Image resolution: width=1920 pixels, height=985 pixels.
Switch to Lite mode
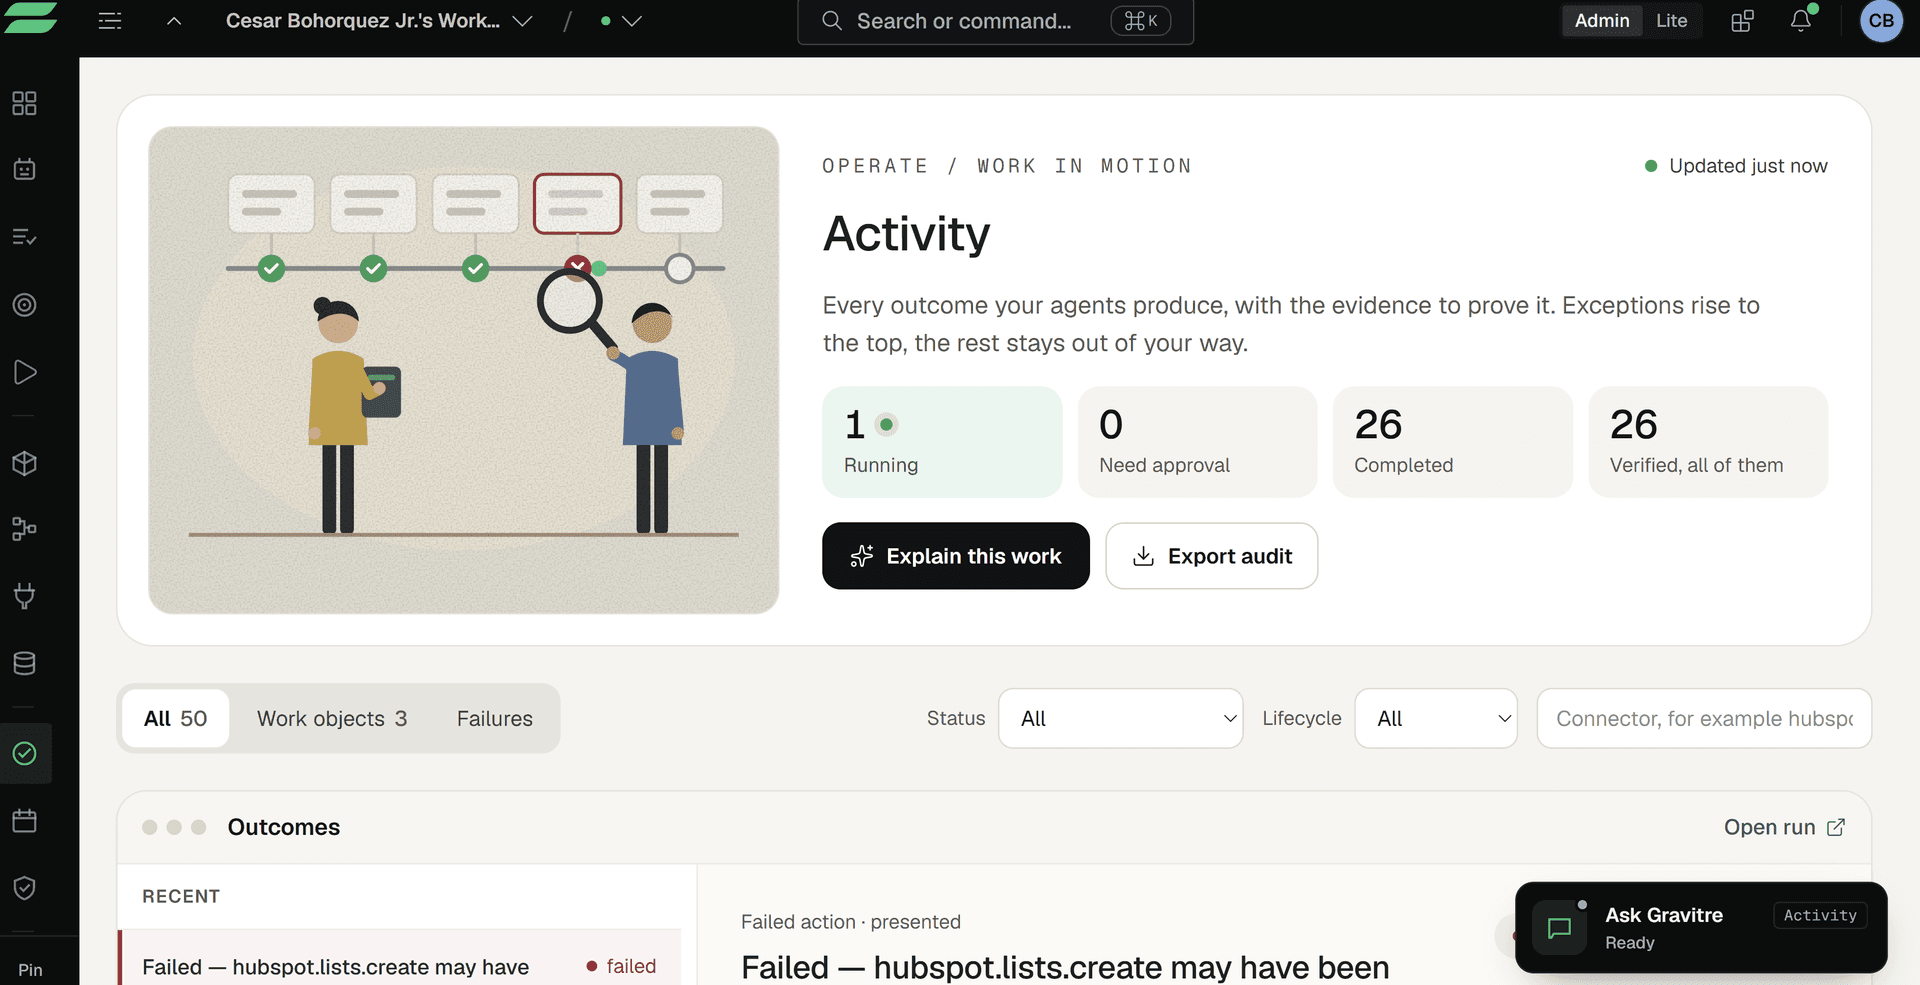(x=1671, y=20)
